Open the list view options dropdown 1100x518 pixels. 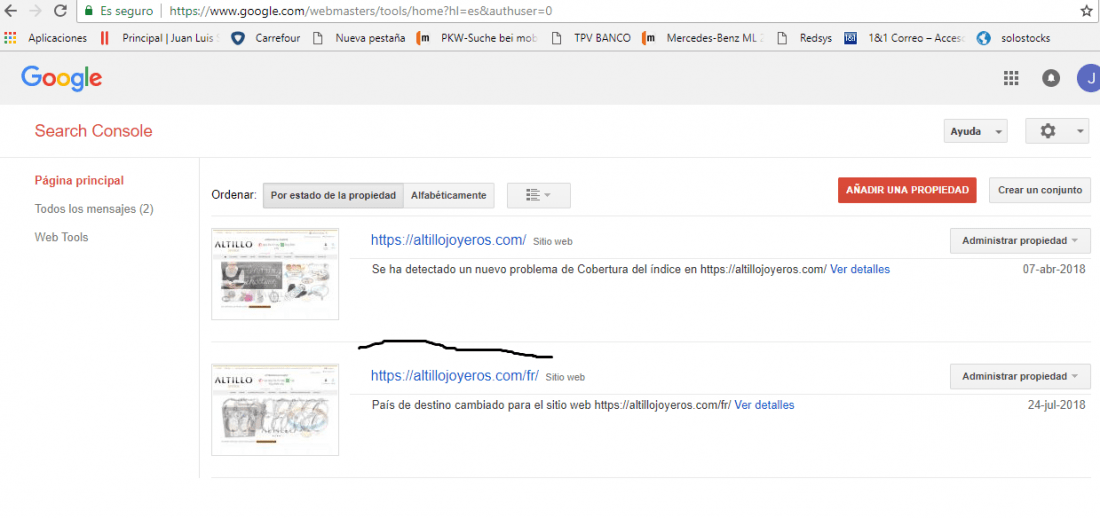(539, 195)
